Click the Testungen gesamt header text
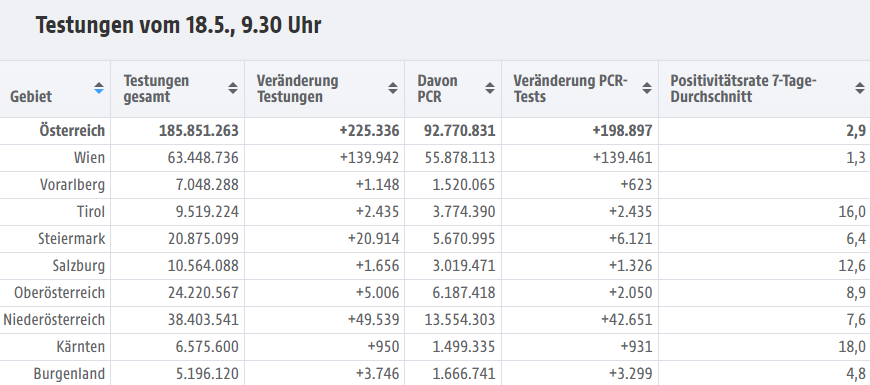 point(156,89)
